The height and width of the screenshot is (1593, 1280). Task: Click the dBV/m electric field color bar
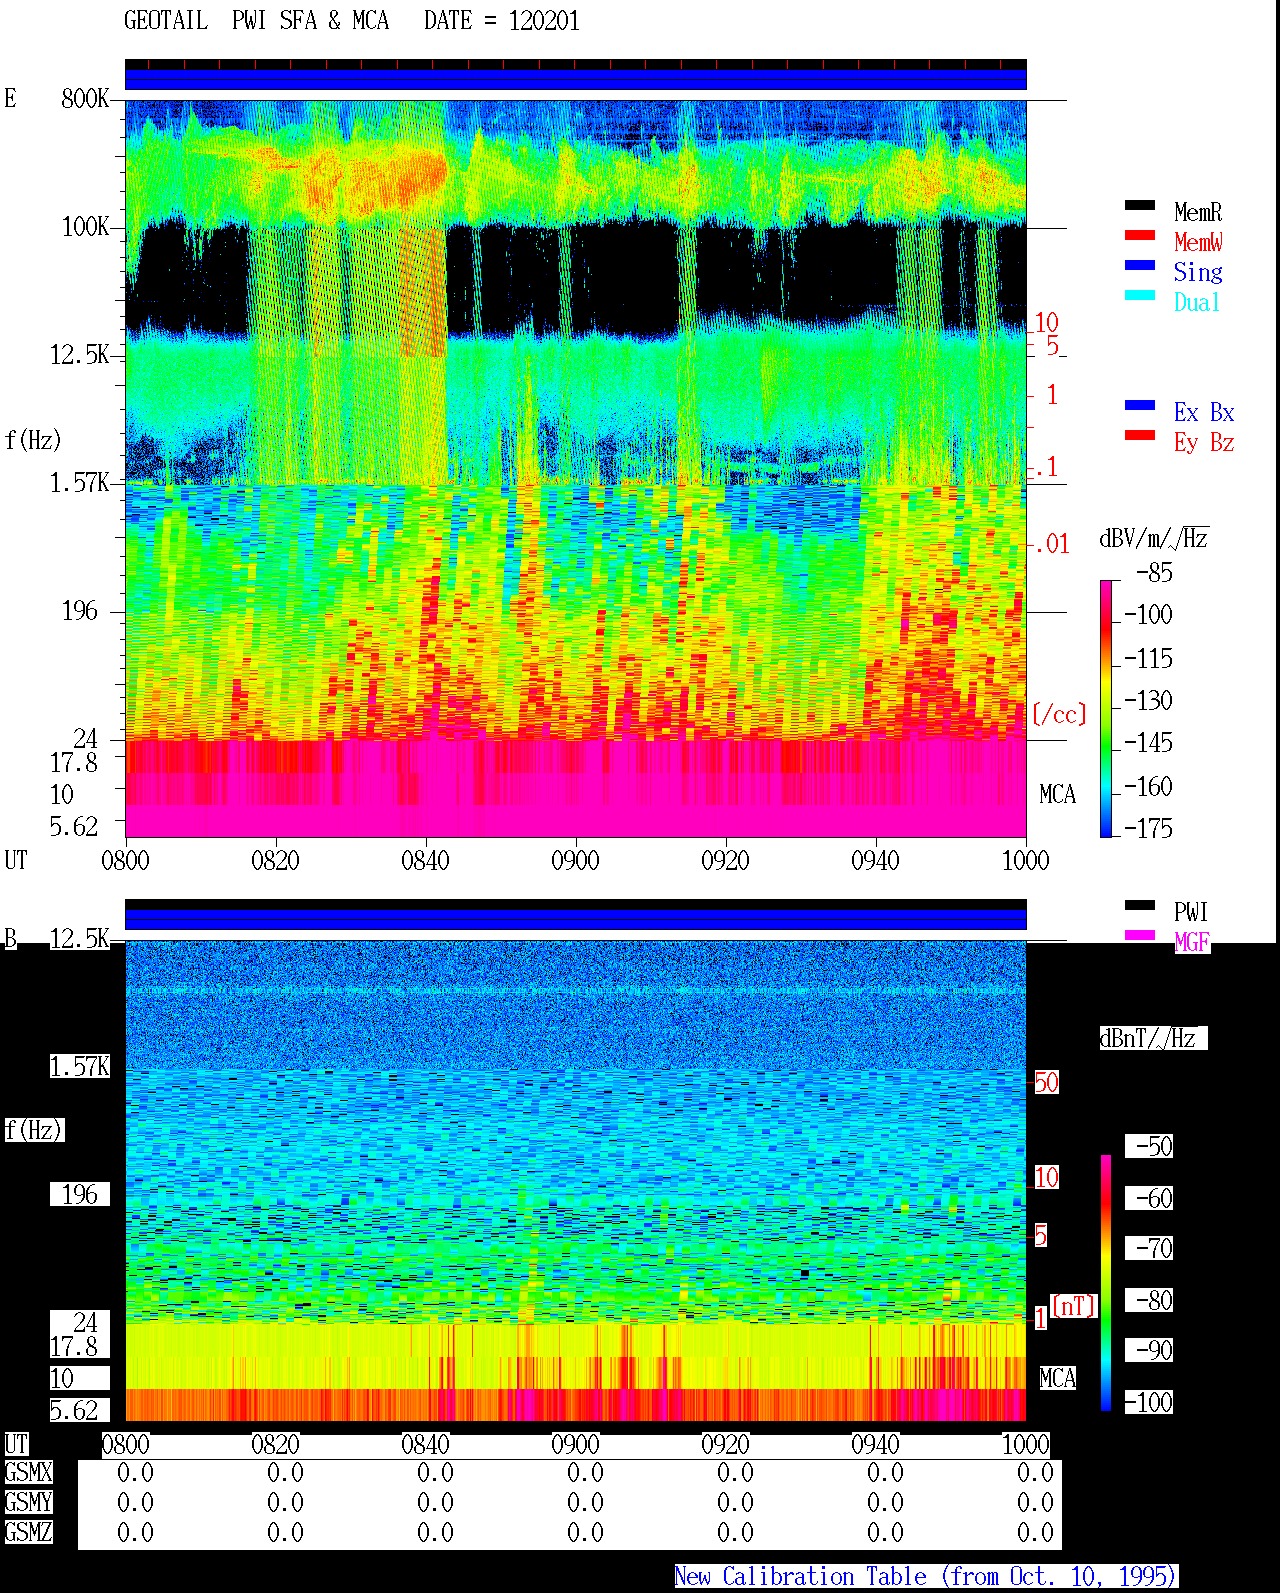pyautogui.click(x=1106, y=708)
